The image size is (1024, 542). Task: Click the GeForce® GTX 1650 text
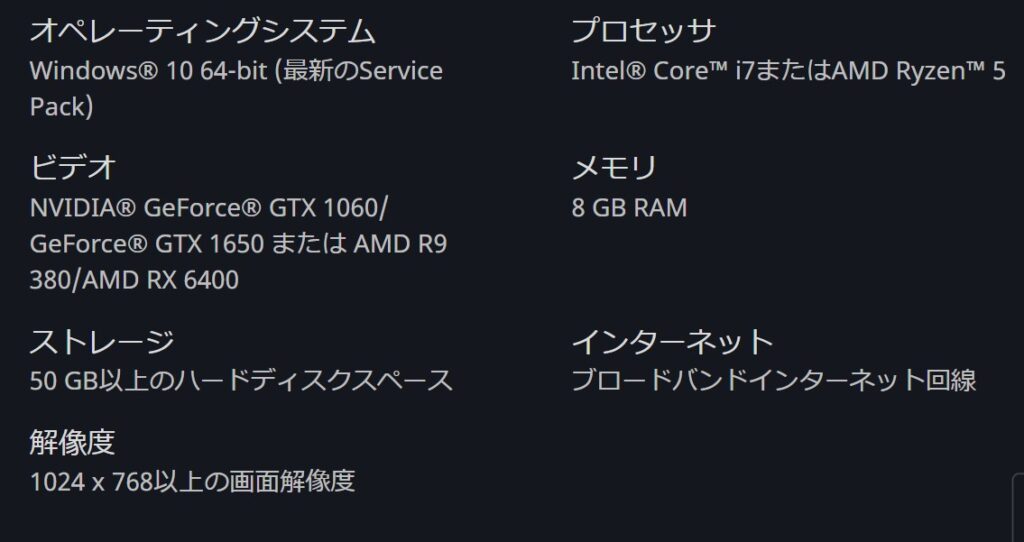tap(147, 244)
